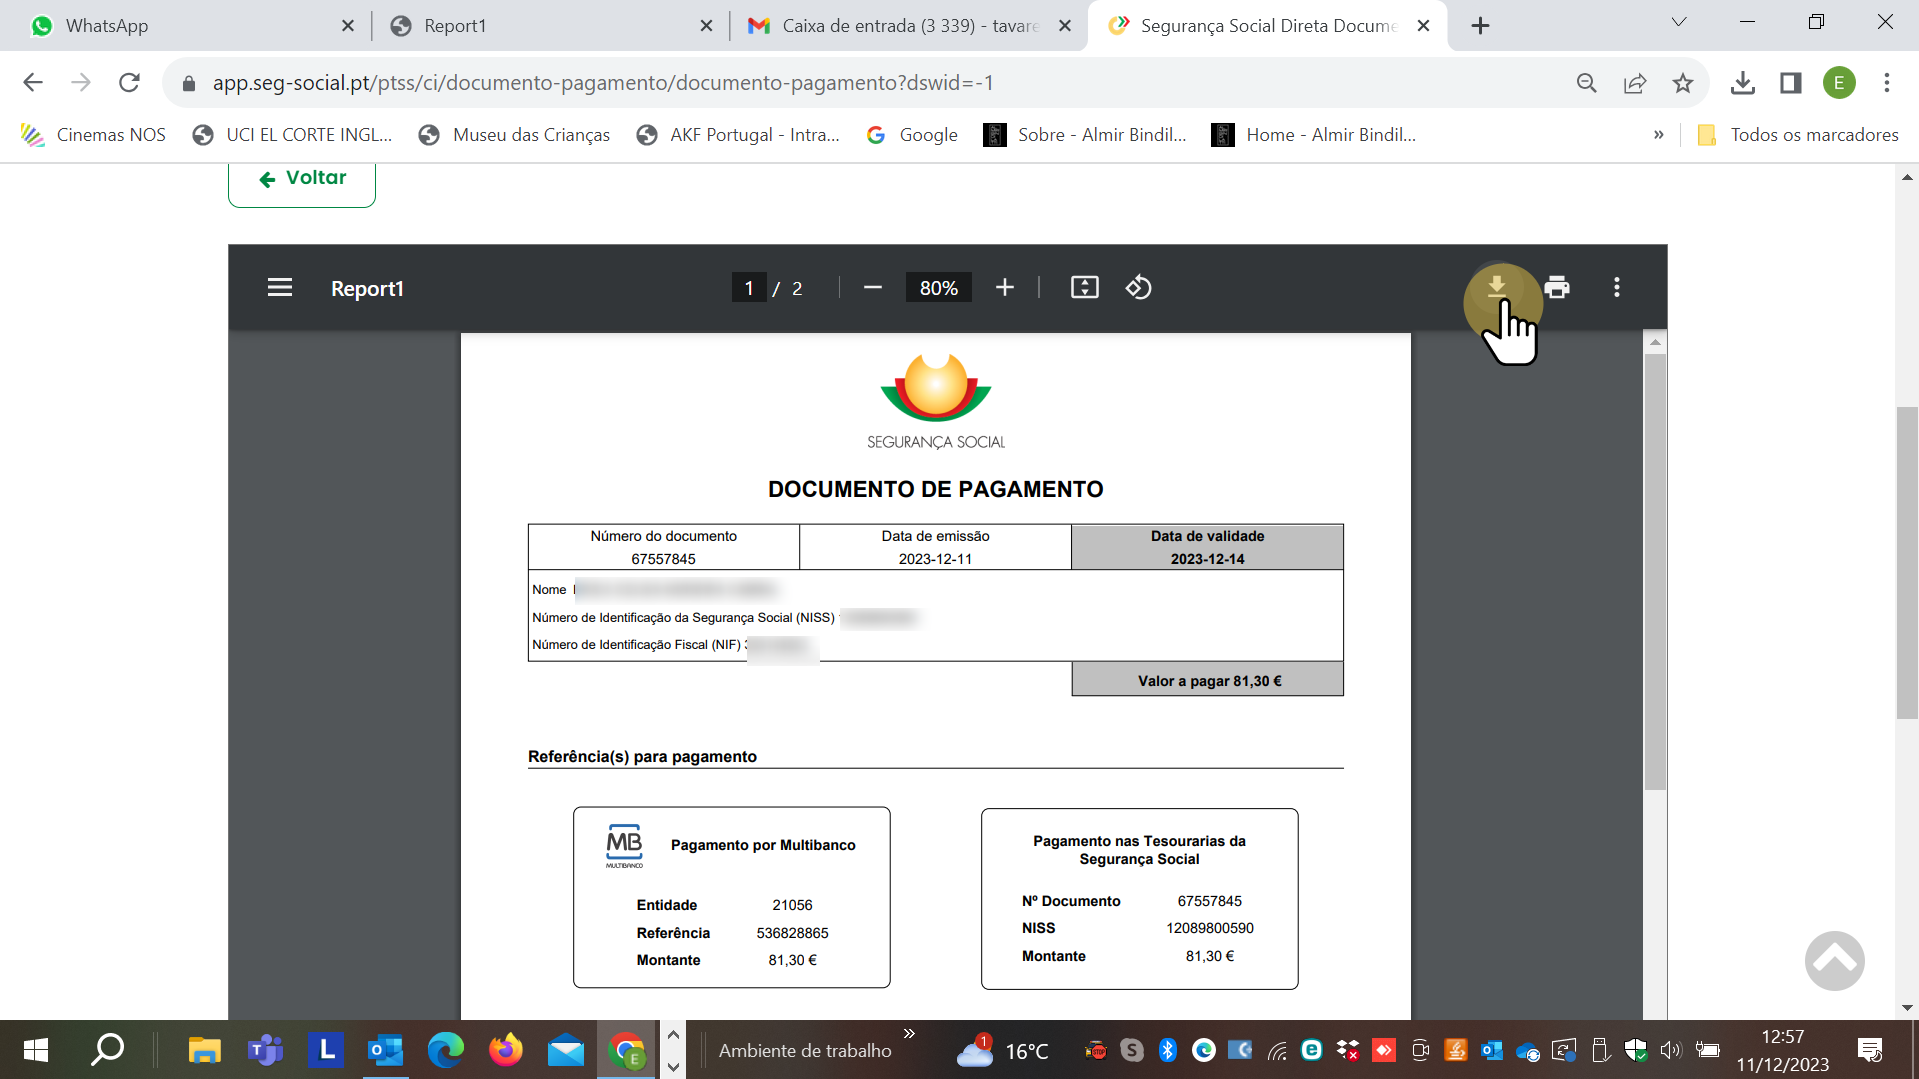Switch to the WhatsApp tab
The image size is (1919, 1079).
[180, 26]
